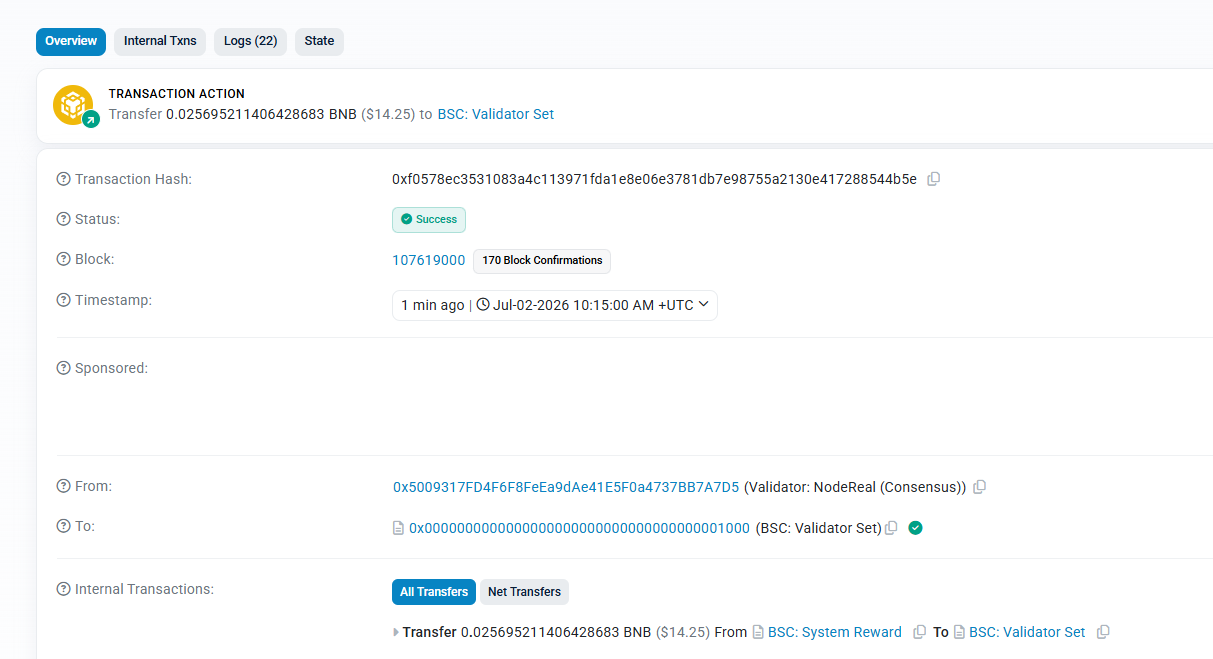Viewport: 1213px width, 659px height.
Task: Copy the internal transfer Validator Set address
Action: click(1103, 632)
